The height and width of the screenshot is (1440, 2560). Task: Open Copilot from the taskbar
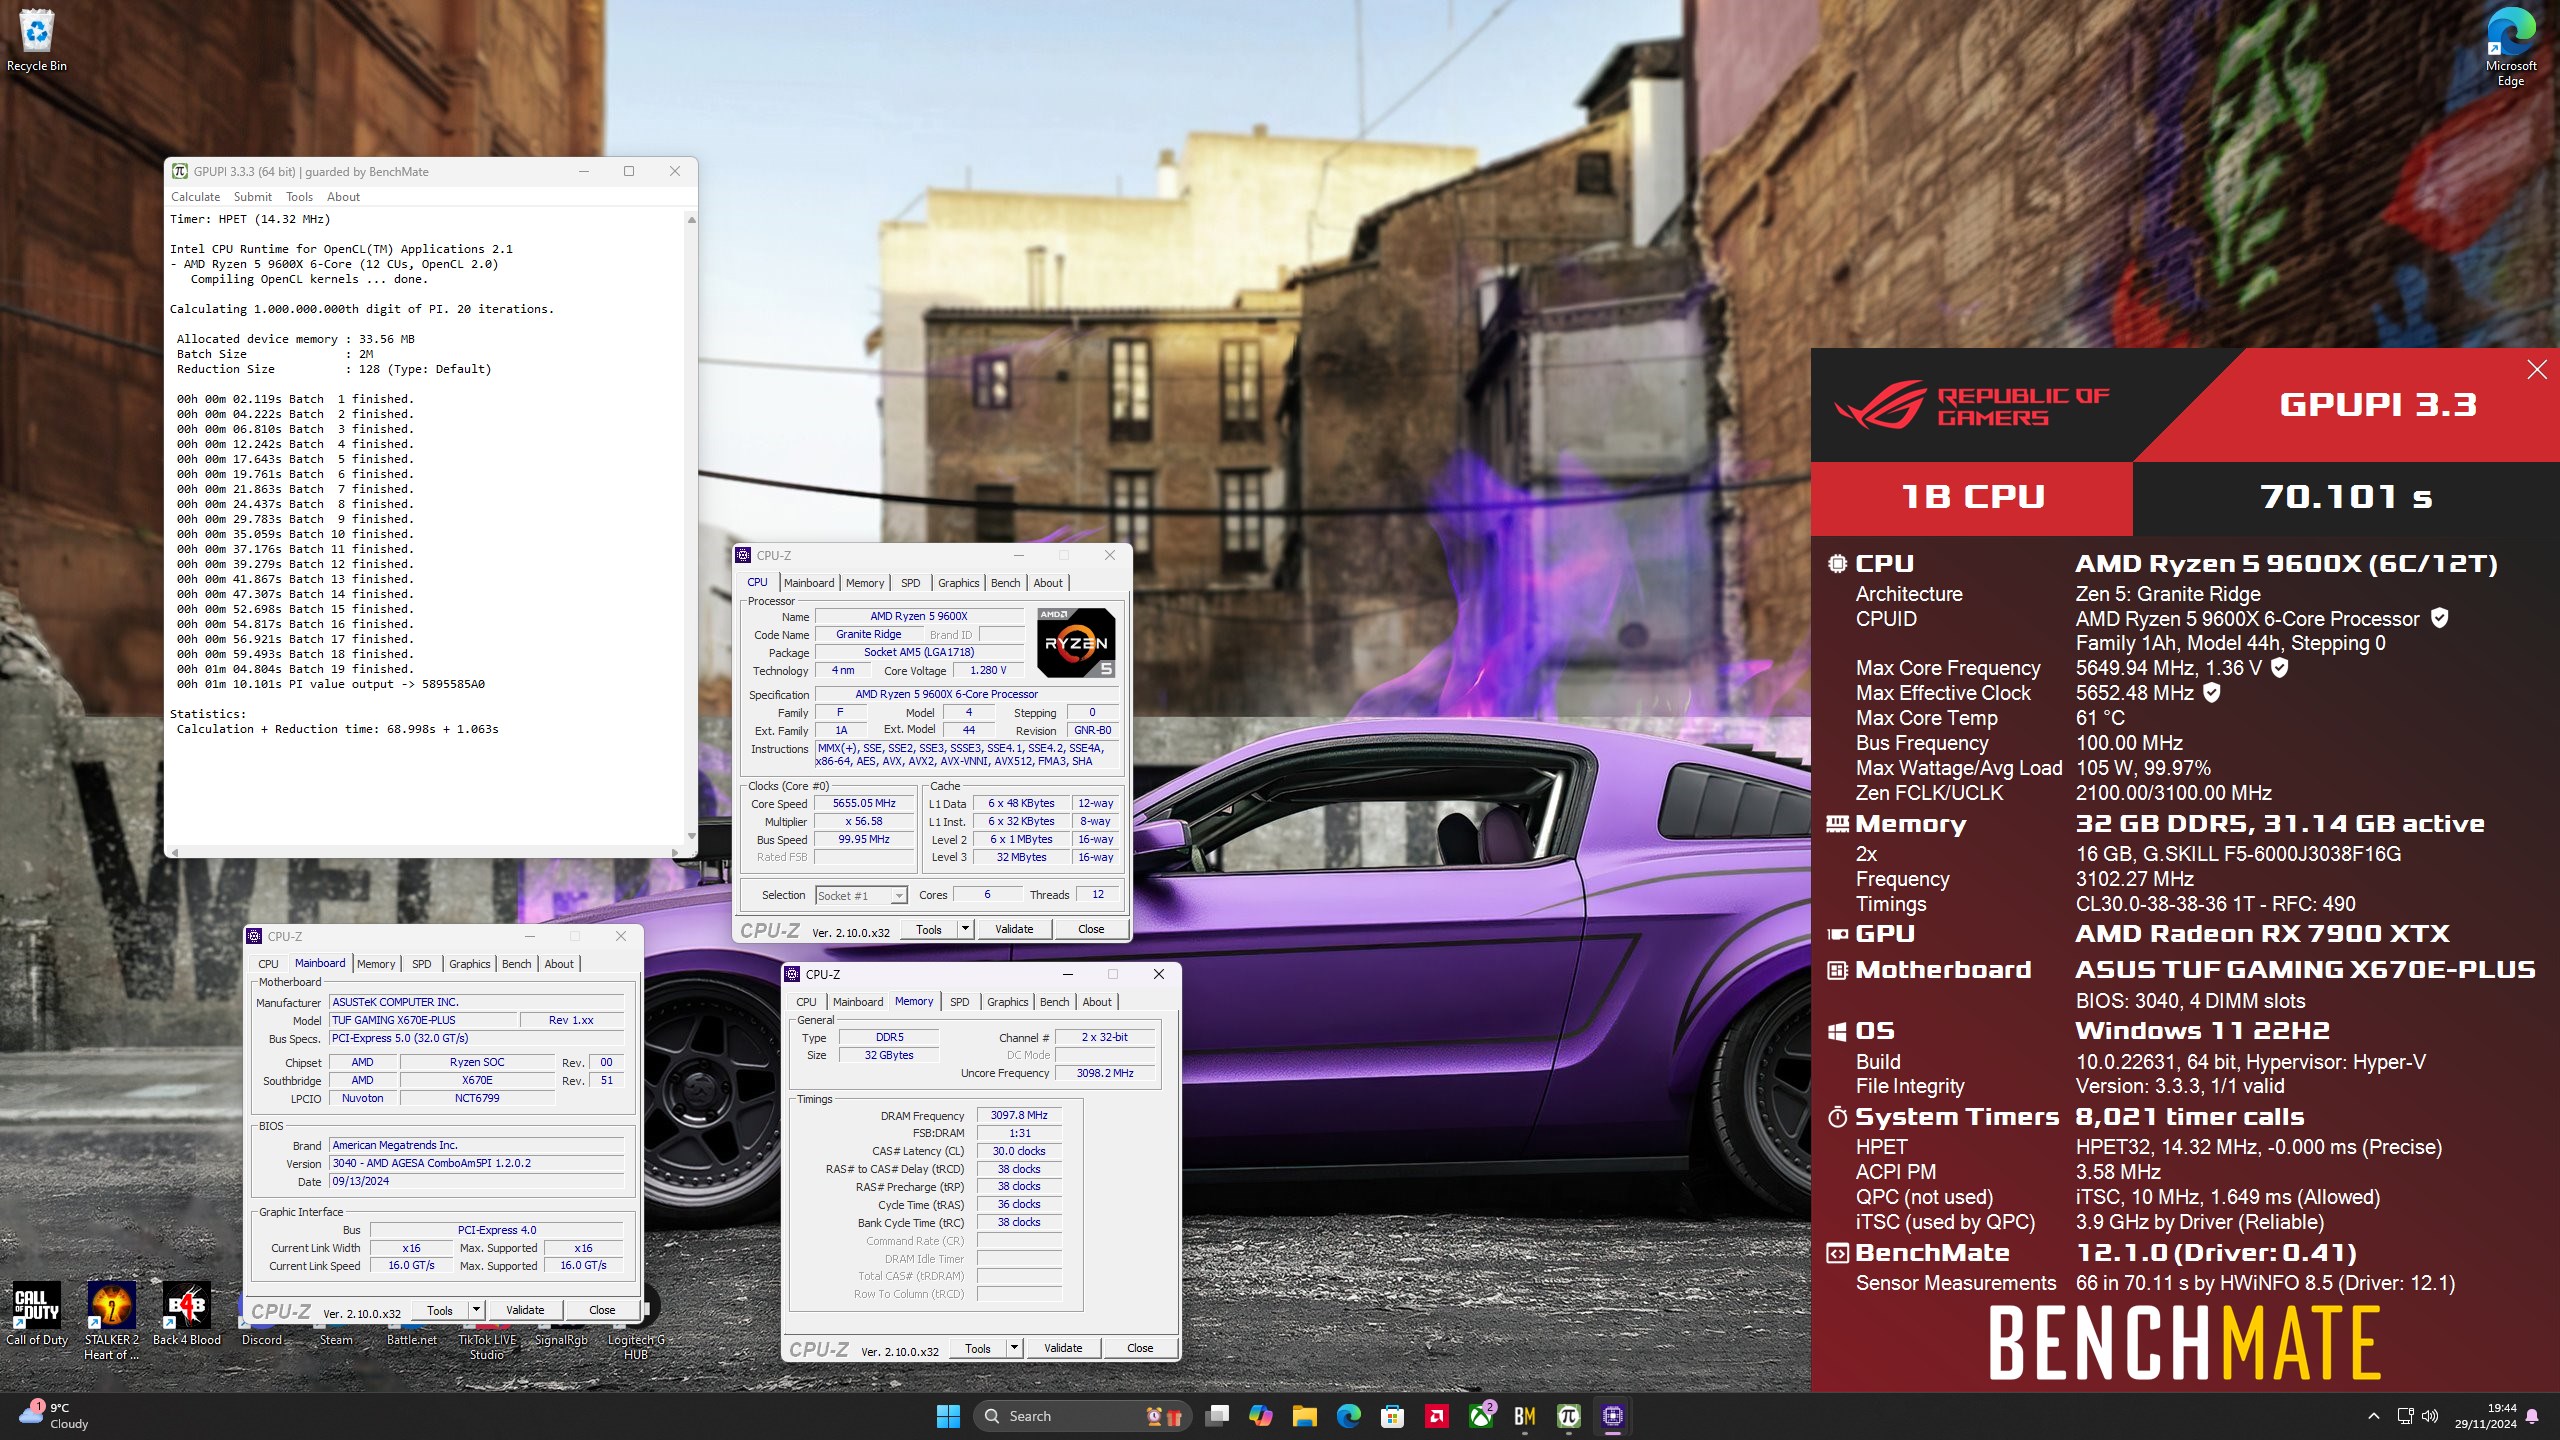coord(1261,1416)
